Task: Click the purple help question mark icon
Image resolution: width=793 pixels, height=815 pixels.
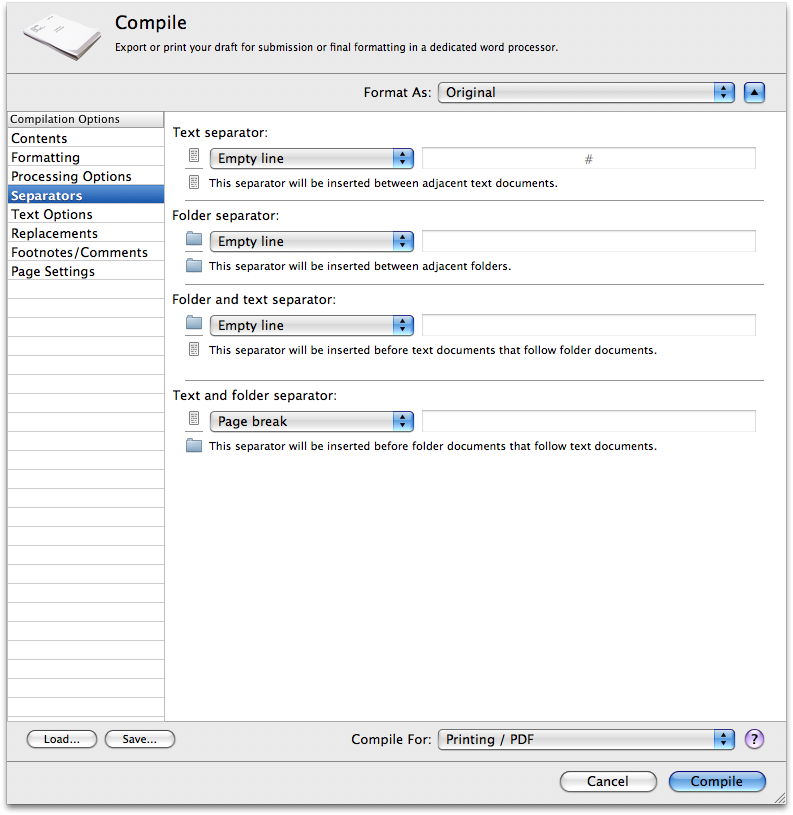Action: coord(754,739)
